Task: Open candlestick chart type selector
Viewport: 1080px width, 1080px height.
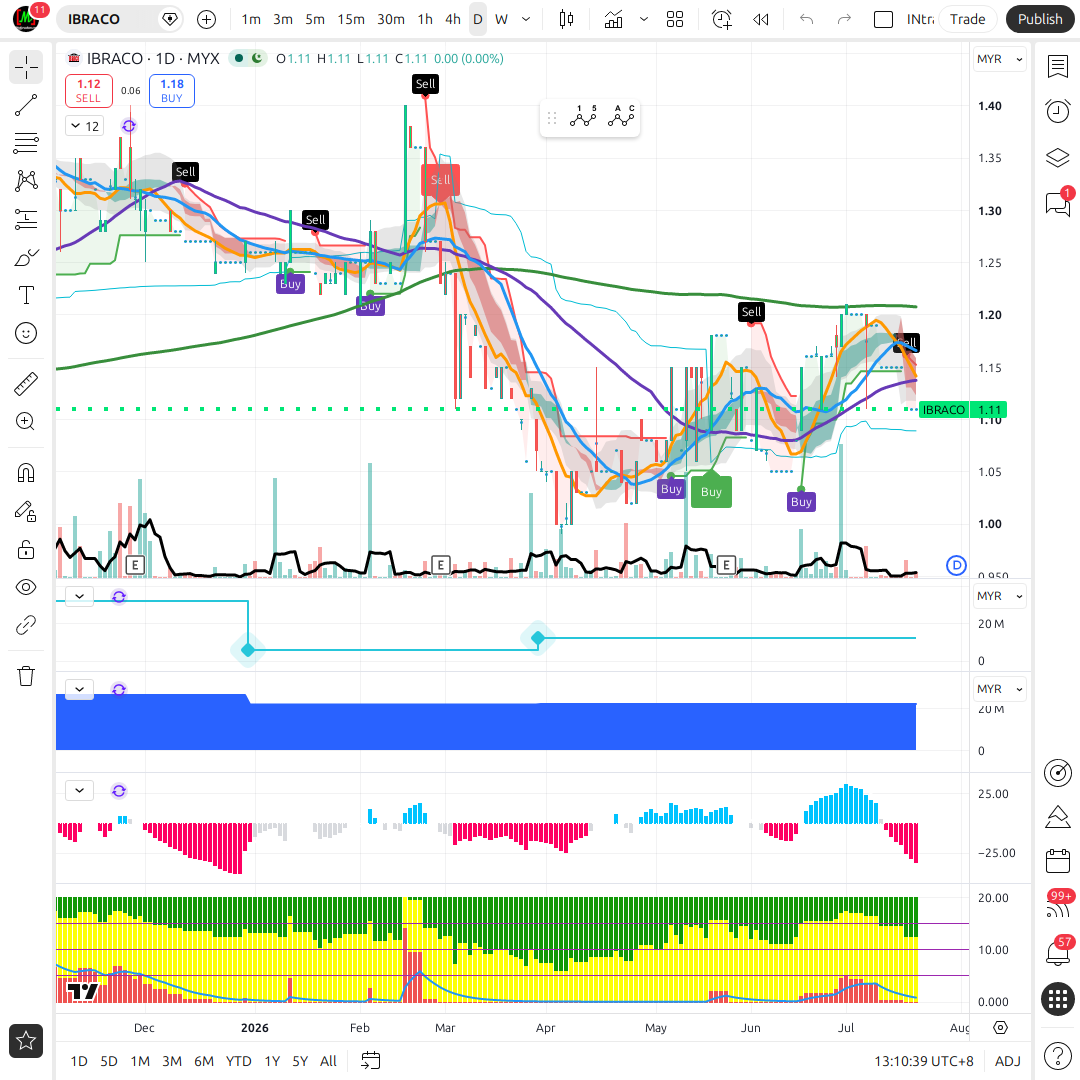Action: (566, 19)
